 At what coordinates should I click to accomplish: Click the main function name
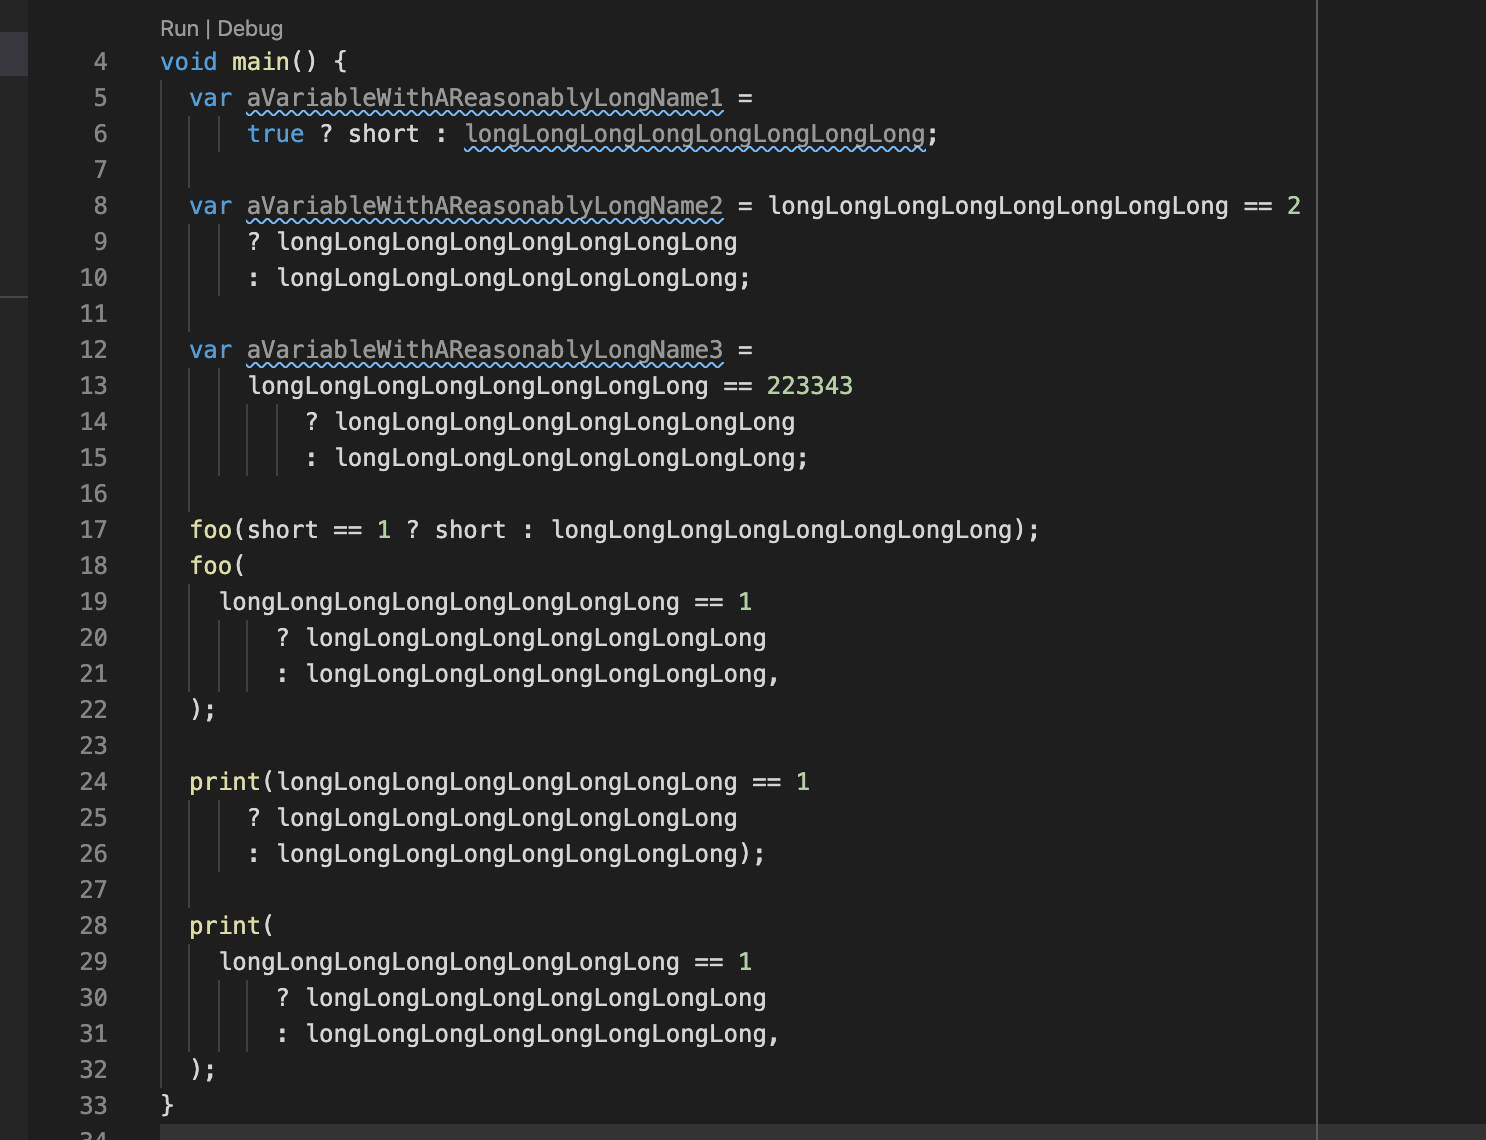click(x=260, y=61)
